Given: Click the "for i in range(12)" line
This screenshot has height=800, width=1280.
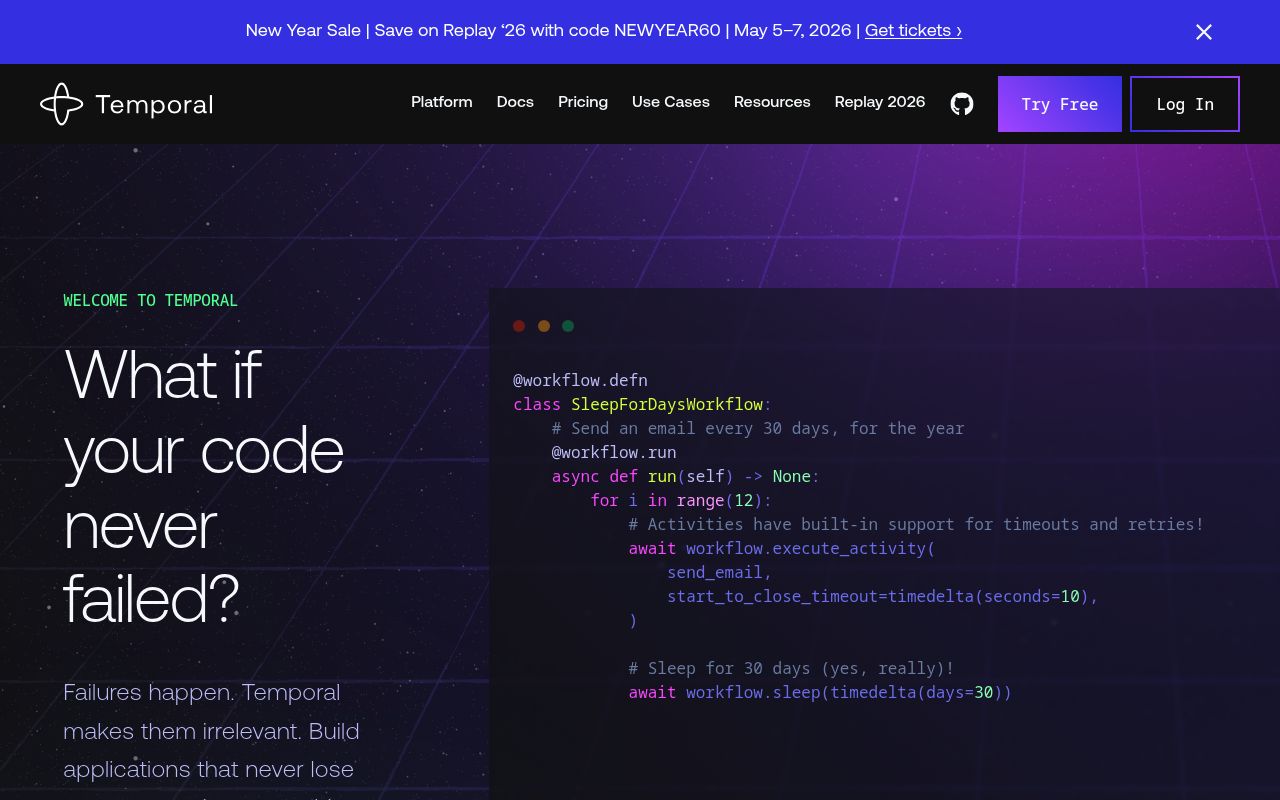Looking at the screenshot, I should [x=682, y=500].
